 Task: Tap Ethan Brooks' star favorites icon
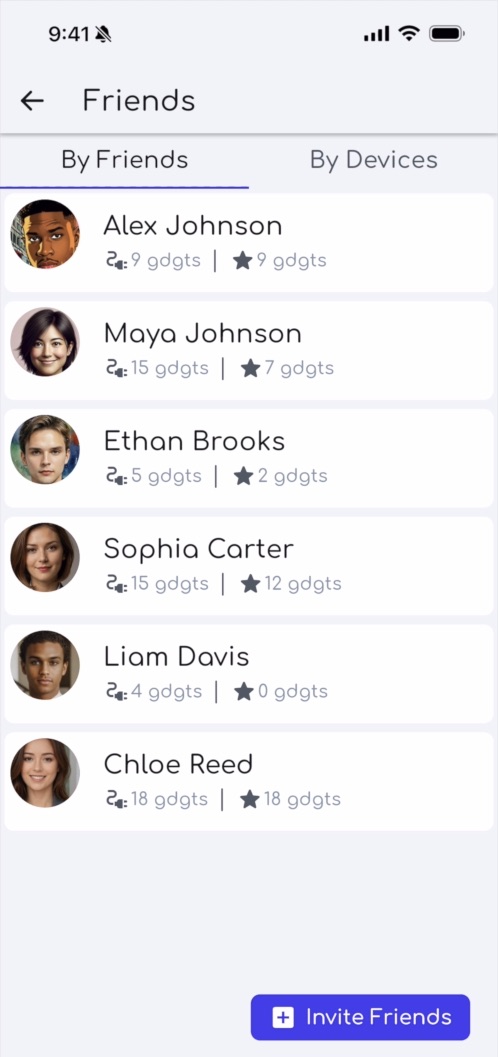pos(243,476)
